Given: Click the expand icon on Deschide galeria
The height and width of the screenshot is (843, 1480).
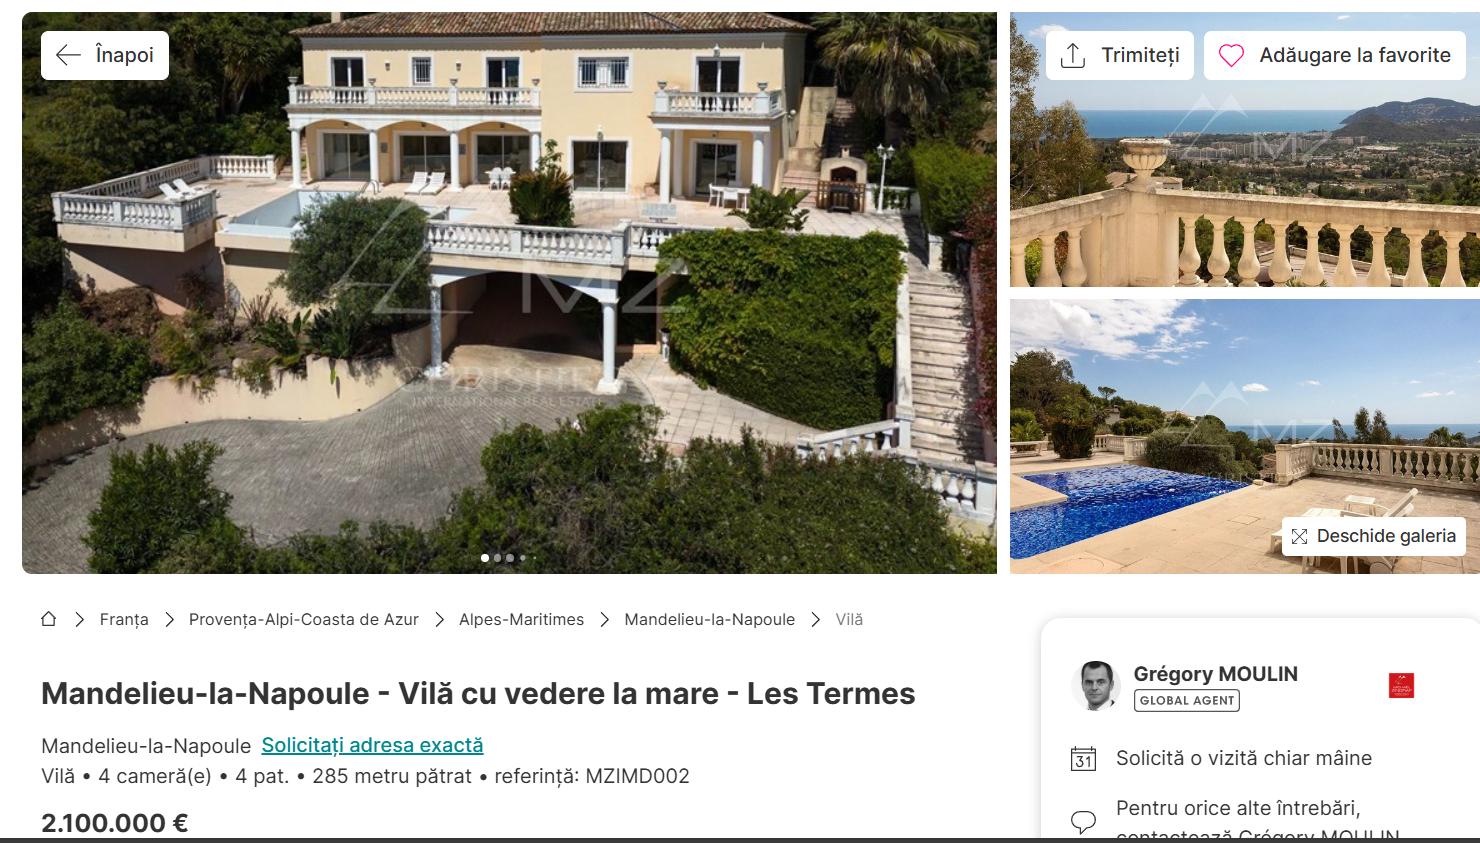Looking at the screenshot, I should point(1298,537).
